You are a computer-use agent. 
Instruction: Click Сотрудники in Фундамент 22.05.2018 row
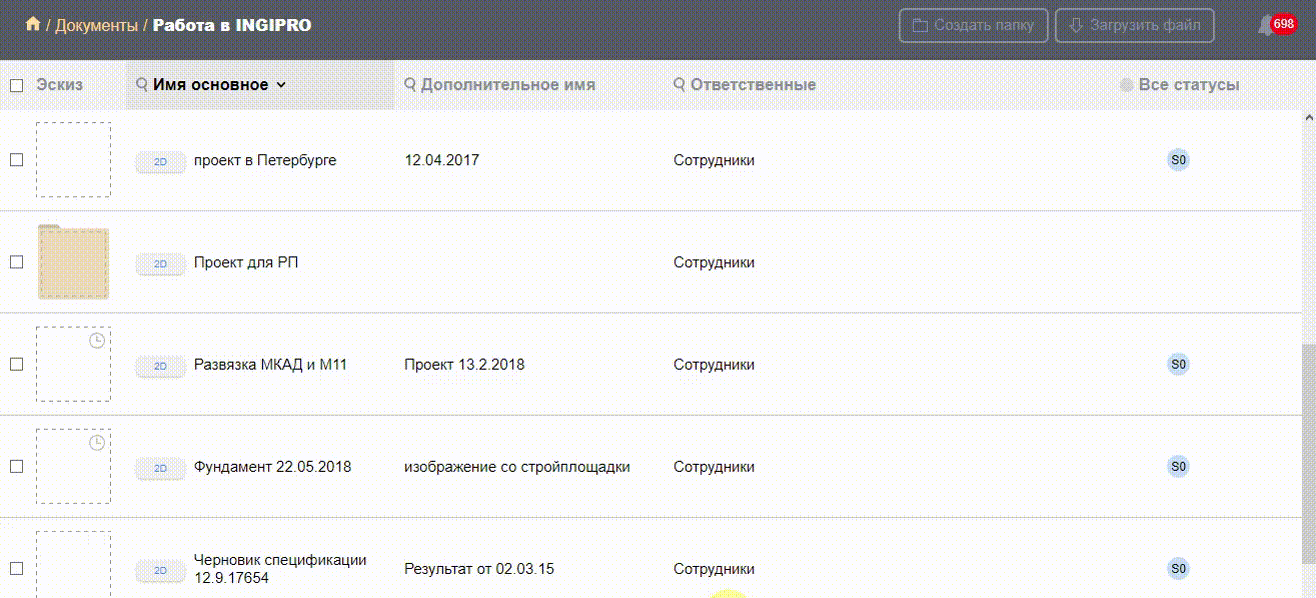(x=714, y=466)
